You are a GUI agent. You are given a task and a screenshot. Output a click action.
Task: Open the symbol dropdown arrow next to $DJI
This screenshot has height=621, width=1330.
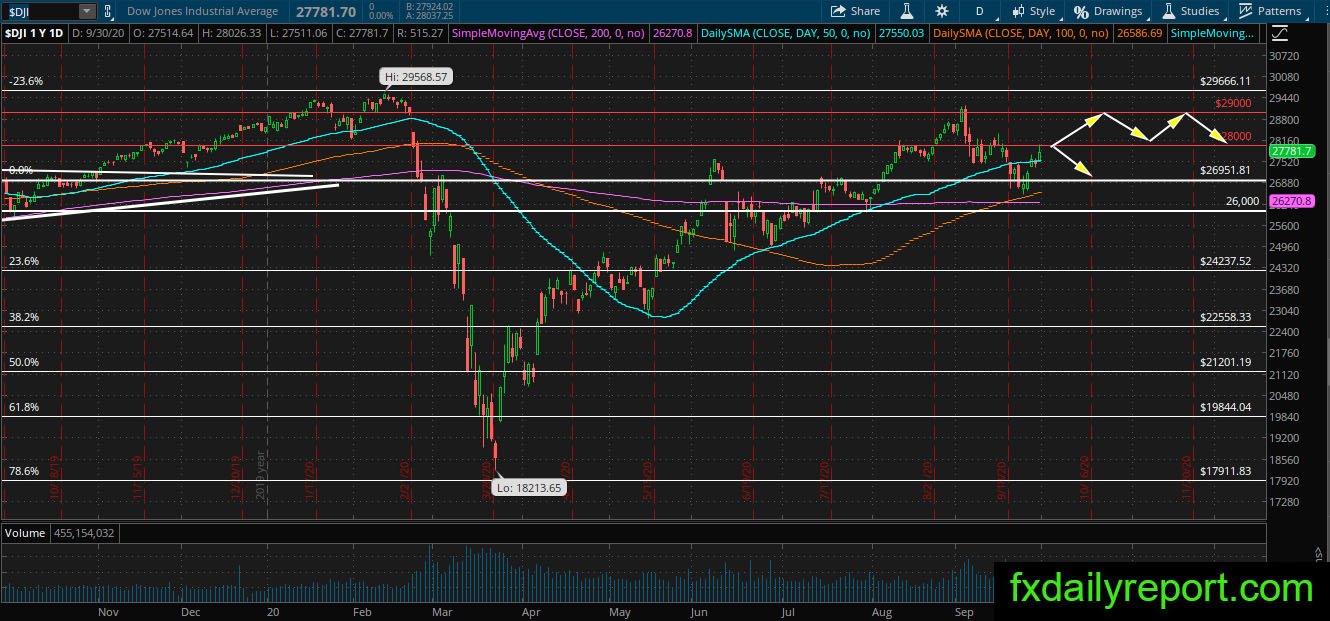pos(86,11)
